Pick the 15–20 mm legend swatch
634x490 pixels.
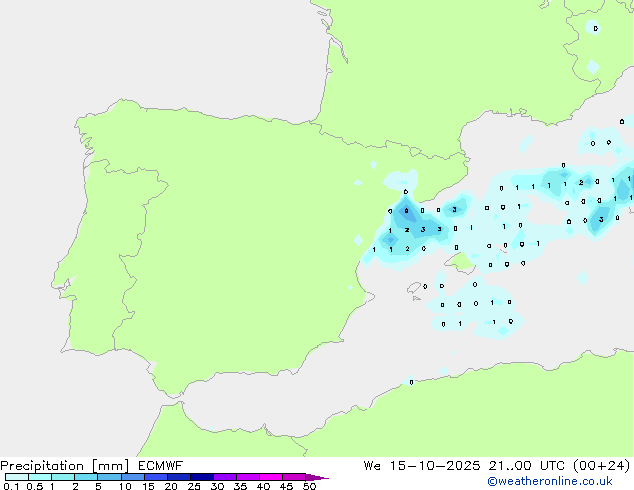[156, 477]
